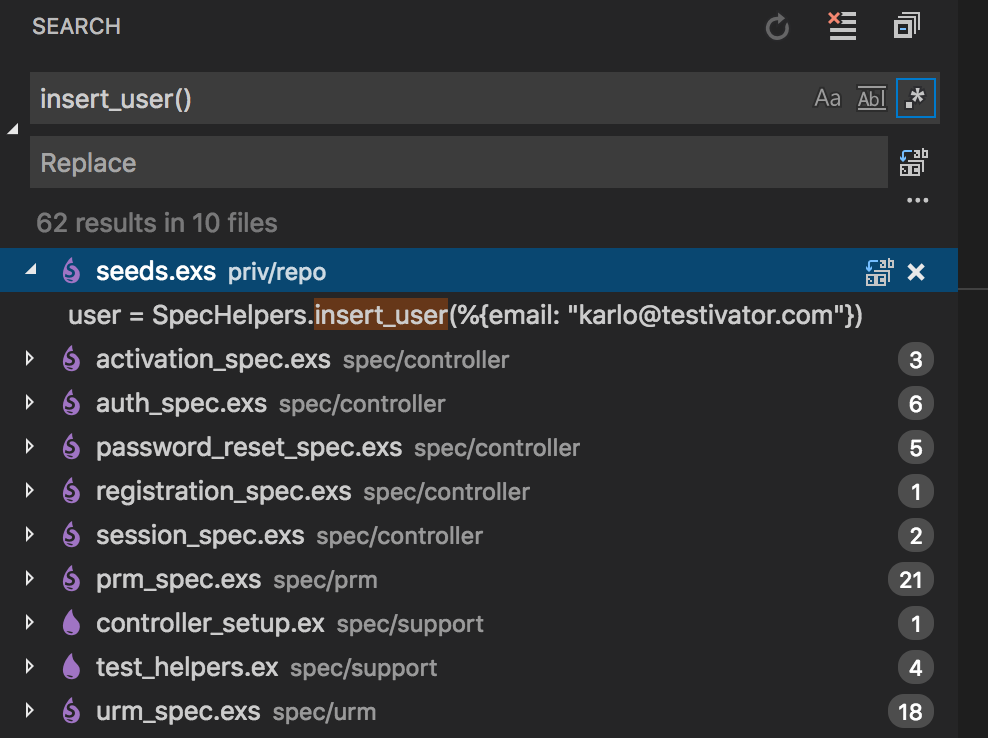Expand activation_spec.exs results
The image size is (988, 738).
point(30,359)
